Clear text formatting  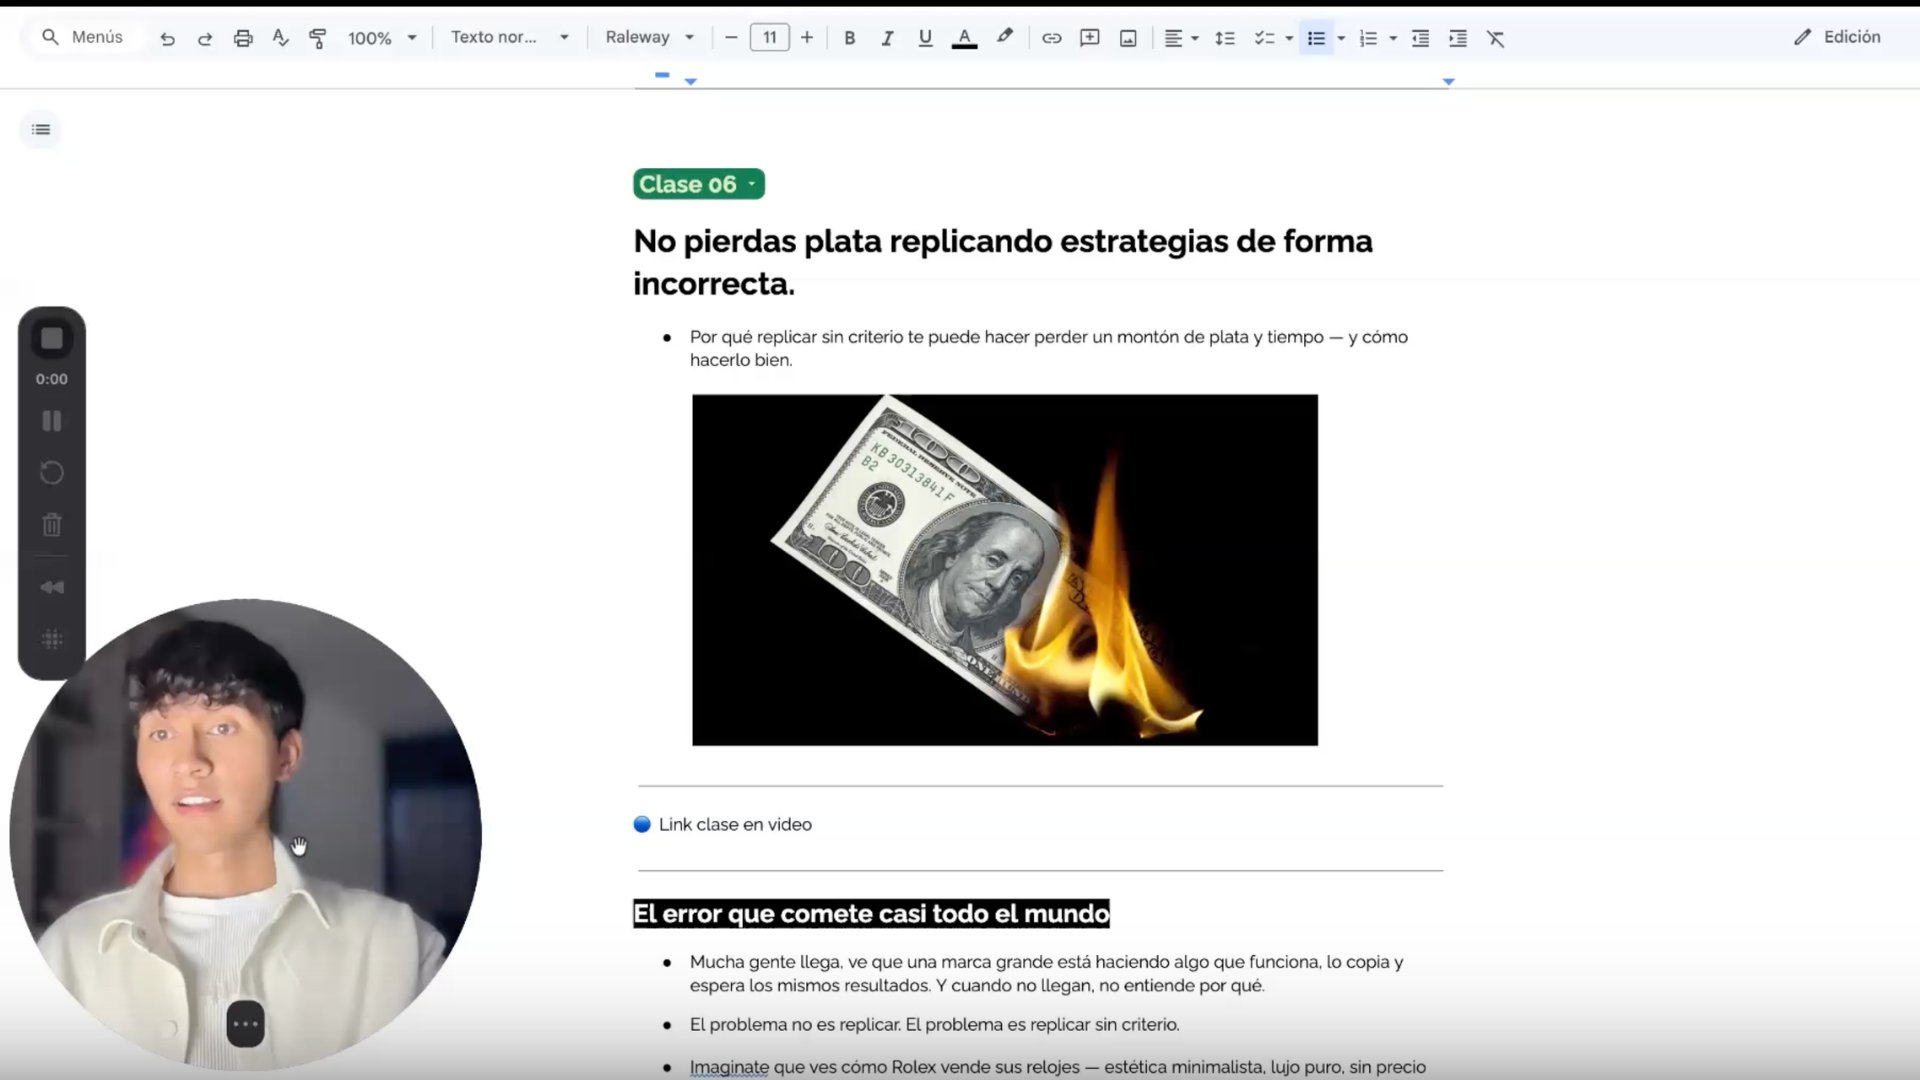click(1496, 38)
